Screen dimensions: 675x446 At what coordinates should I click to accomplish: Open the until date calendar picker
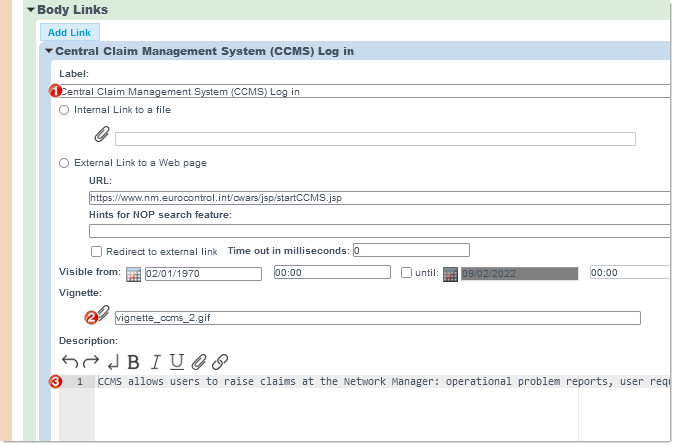[x=450, y=274]
